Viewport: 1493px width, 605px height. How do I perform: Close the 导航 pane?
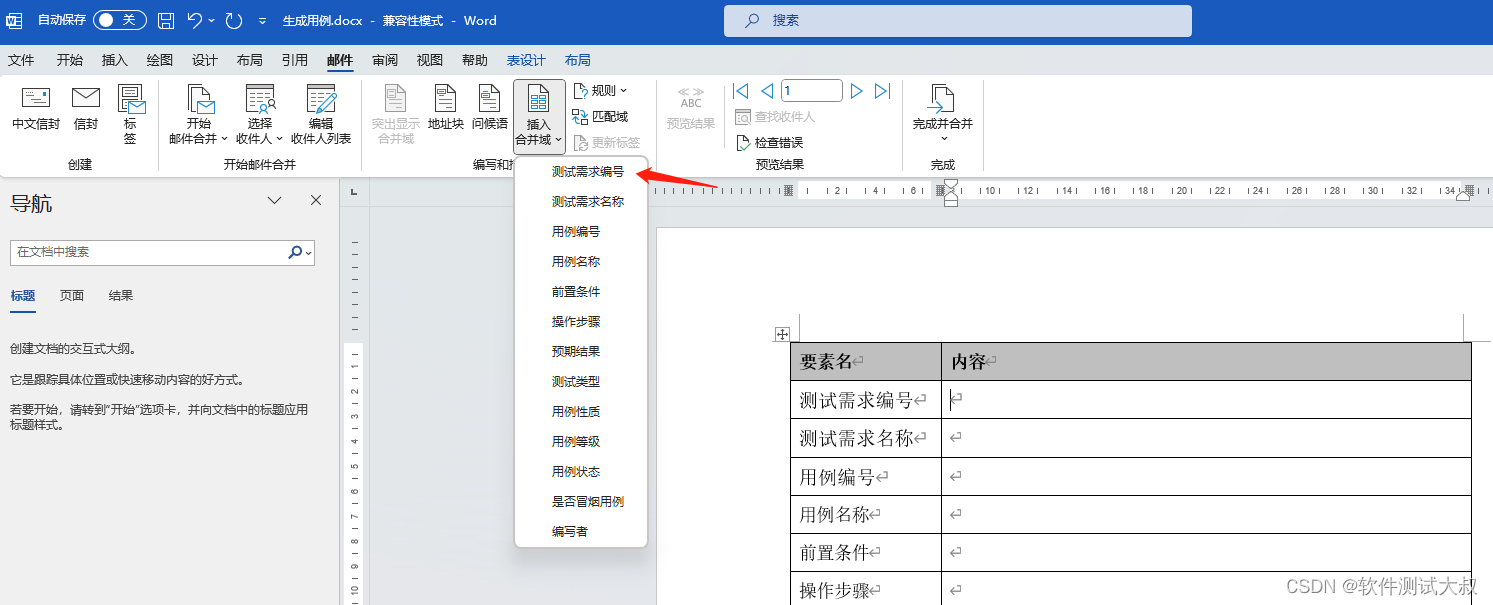[316, 201]
